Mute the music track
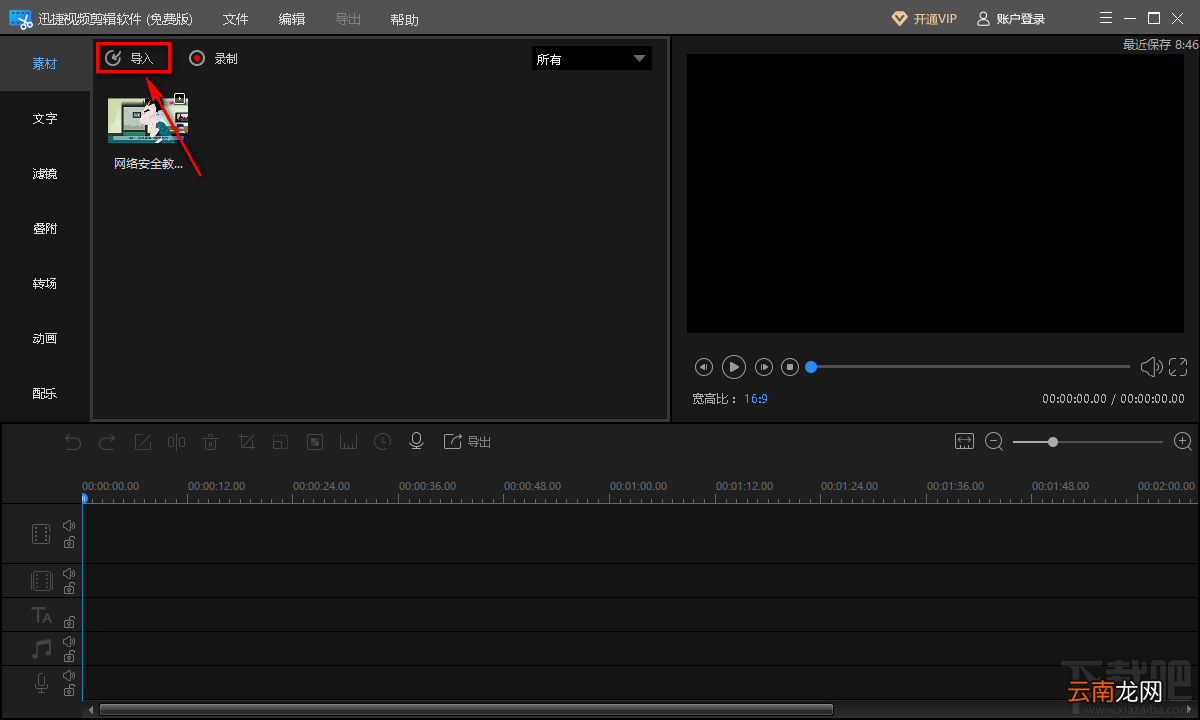Screen dimensions: 1200x720 point(69,641)
